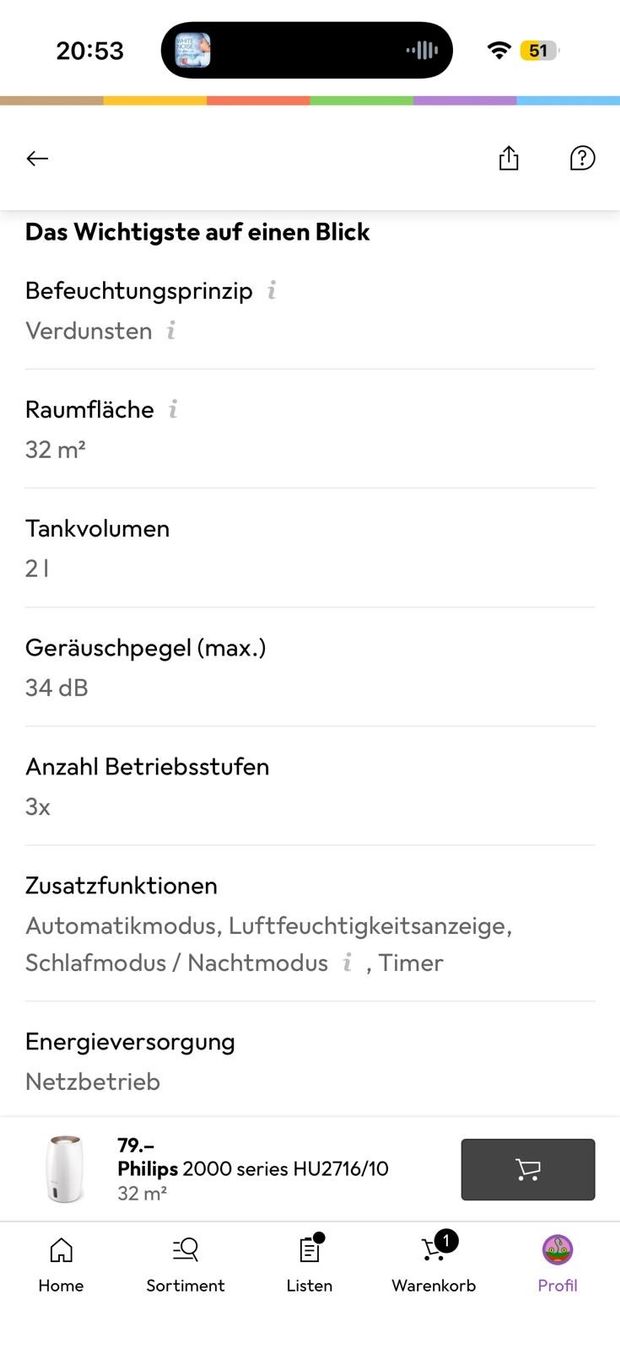Viewport: 620px width, 1350px height.
Task: Tap the Philips humidifier product thumbnail
Action: (x=66, y=1169)
